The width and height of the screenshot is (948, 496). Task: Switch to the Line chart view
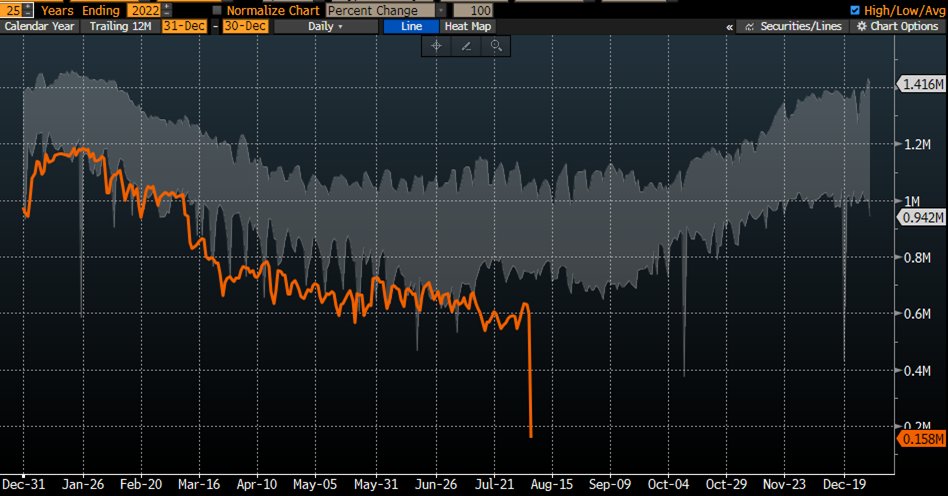pos(411,26)
